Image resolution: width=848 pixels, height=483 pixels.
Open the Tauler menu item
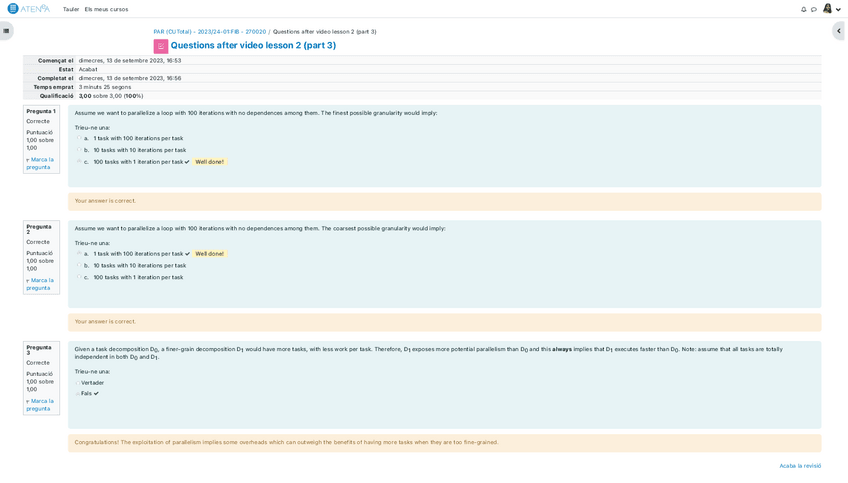[x=71, y=10]
